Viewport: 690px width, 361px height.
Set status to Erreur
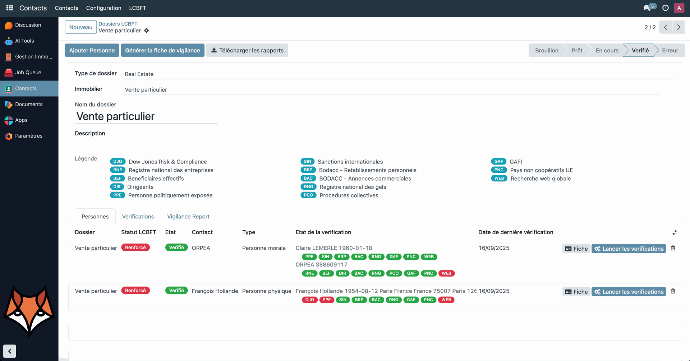[670, 51]
